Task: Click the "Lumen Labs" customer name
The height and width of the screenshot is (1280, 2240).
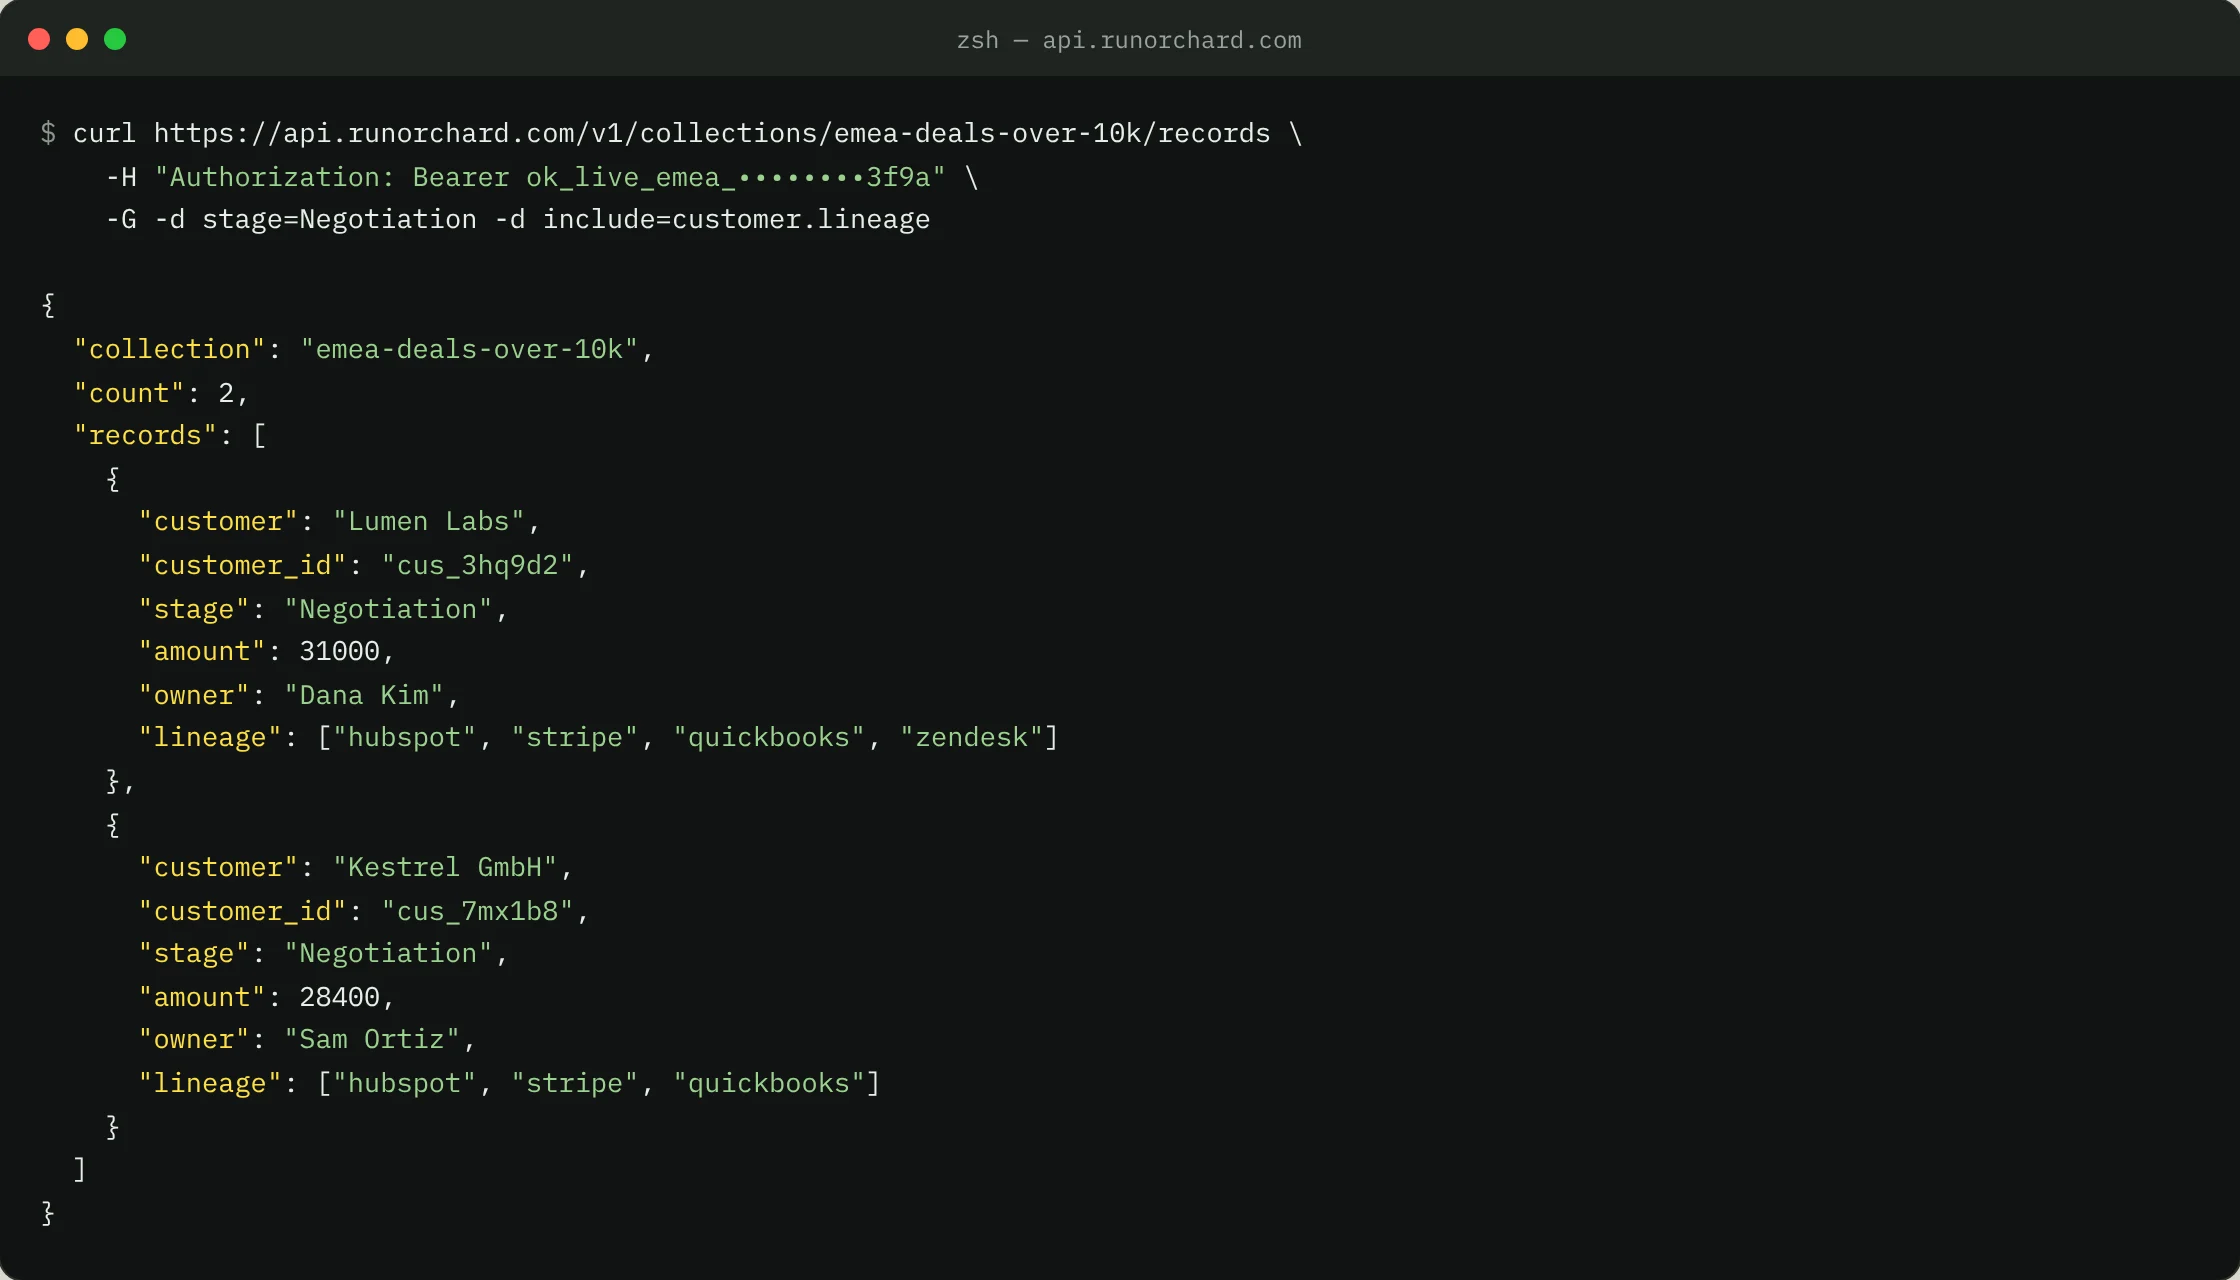Action: [x=429, y=521]
